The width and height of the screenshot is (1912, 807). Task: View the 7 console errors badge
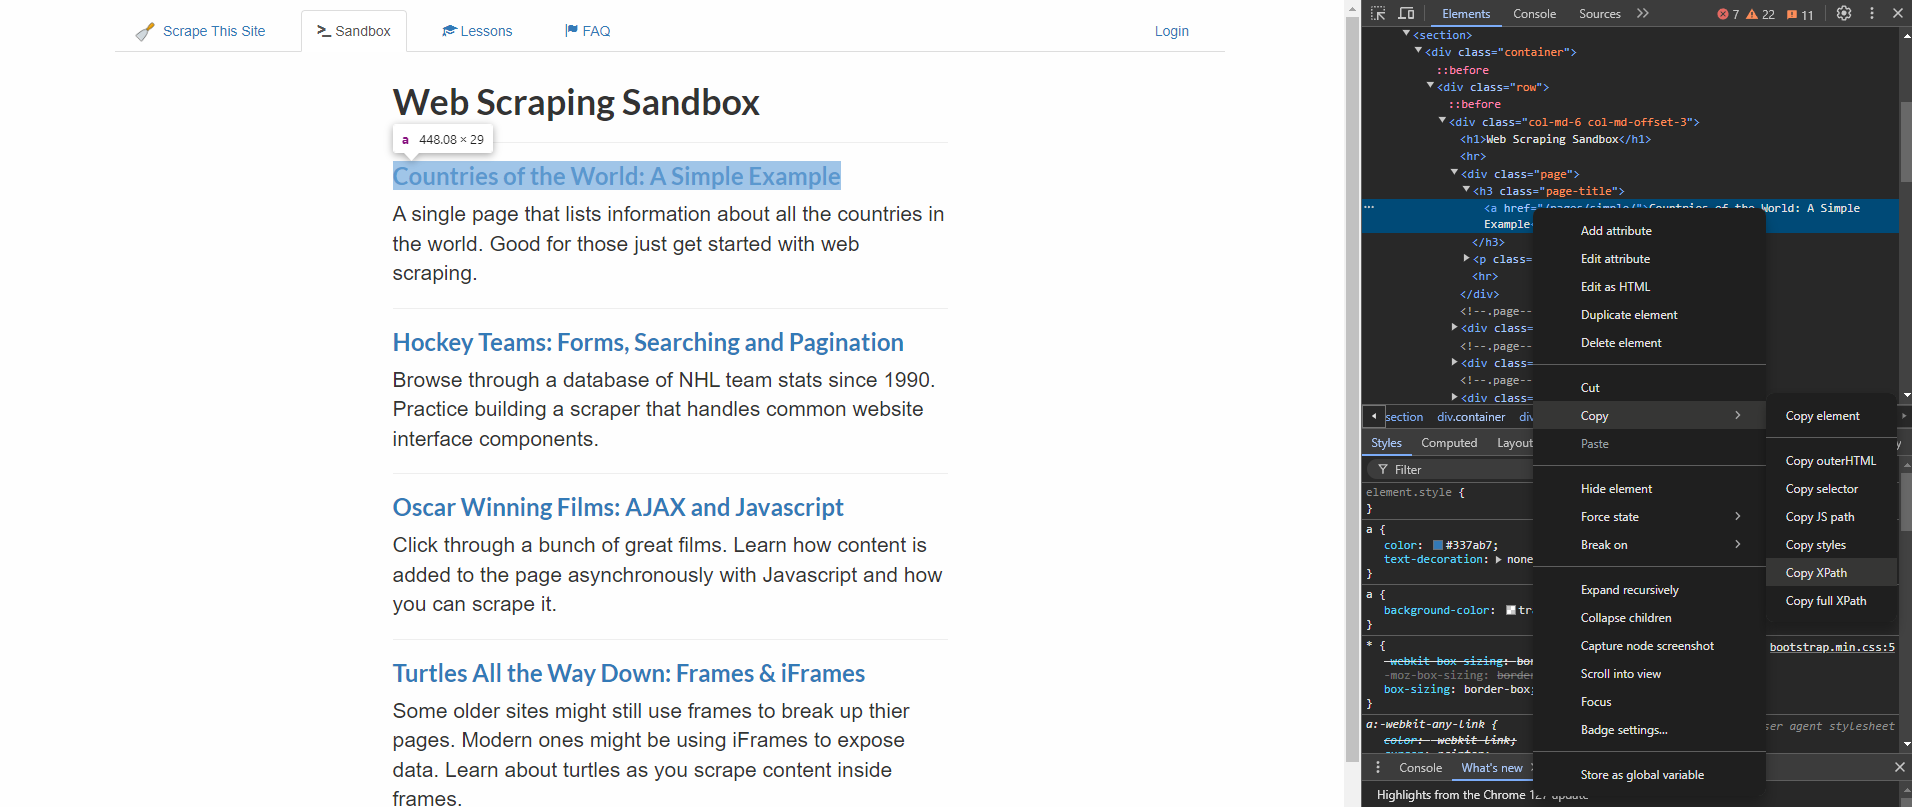(1727, 14)
